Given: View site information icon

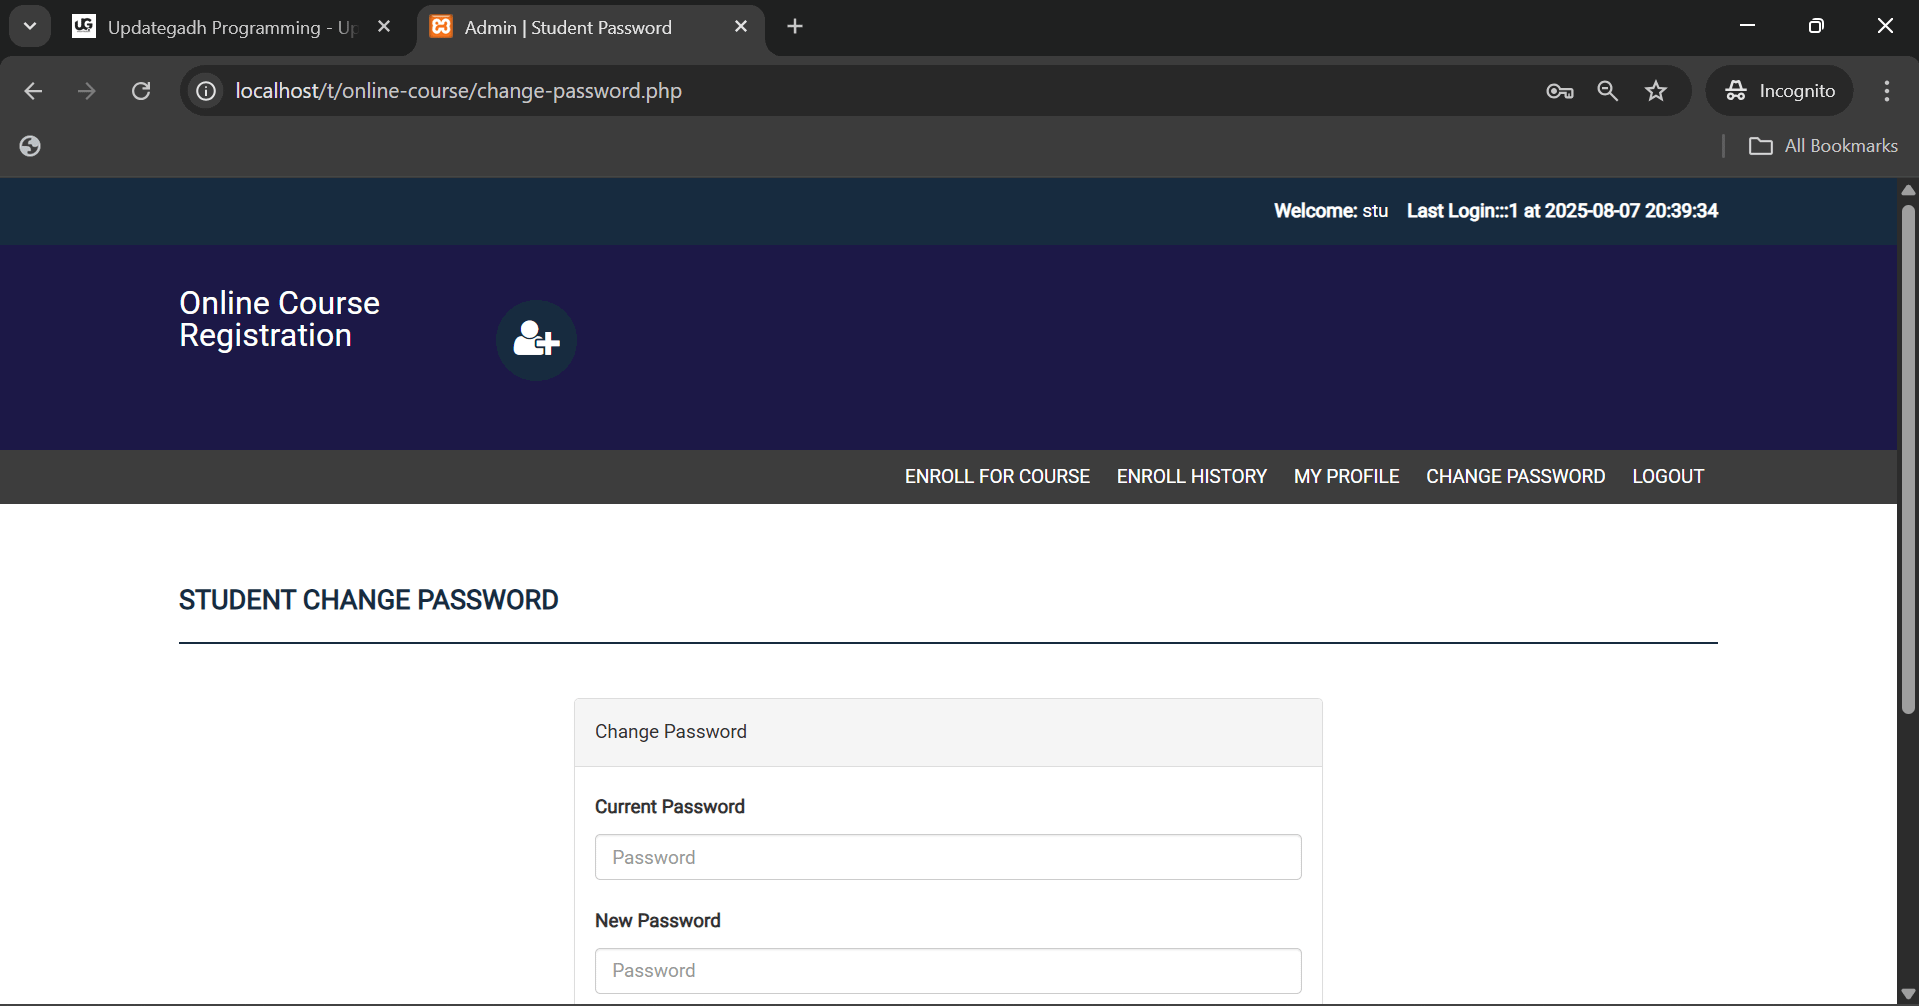Looking at the screenshot, I should [206, 91].
